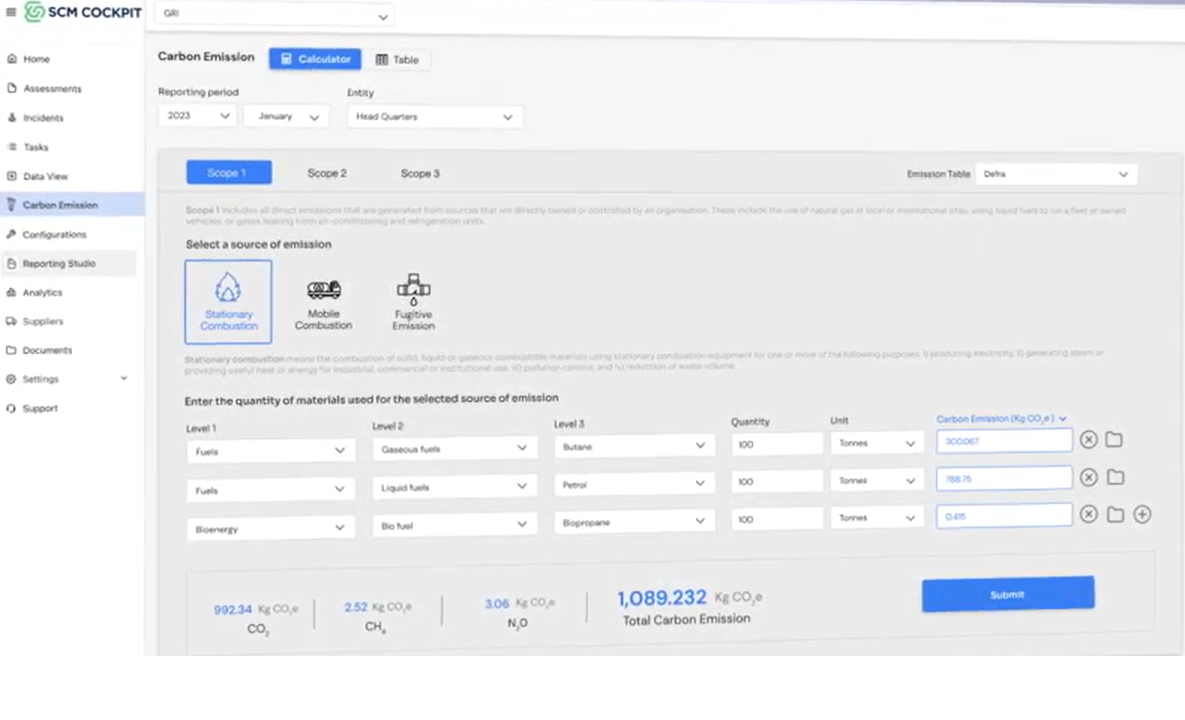Image resolution: width=1185 pixels, height=720 pixels.
Task: Toggle the sidebar with hamburger menu
Action: click(10, 10)
